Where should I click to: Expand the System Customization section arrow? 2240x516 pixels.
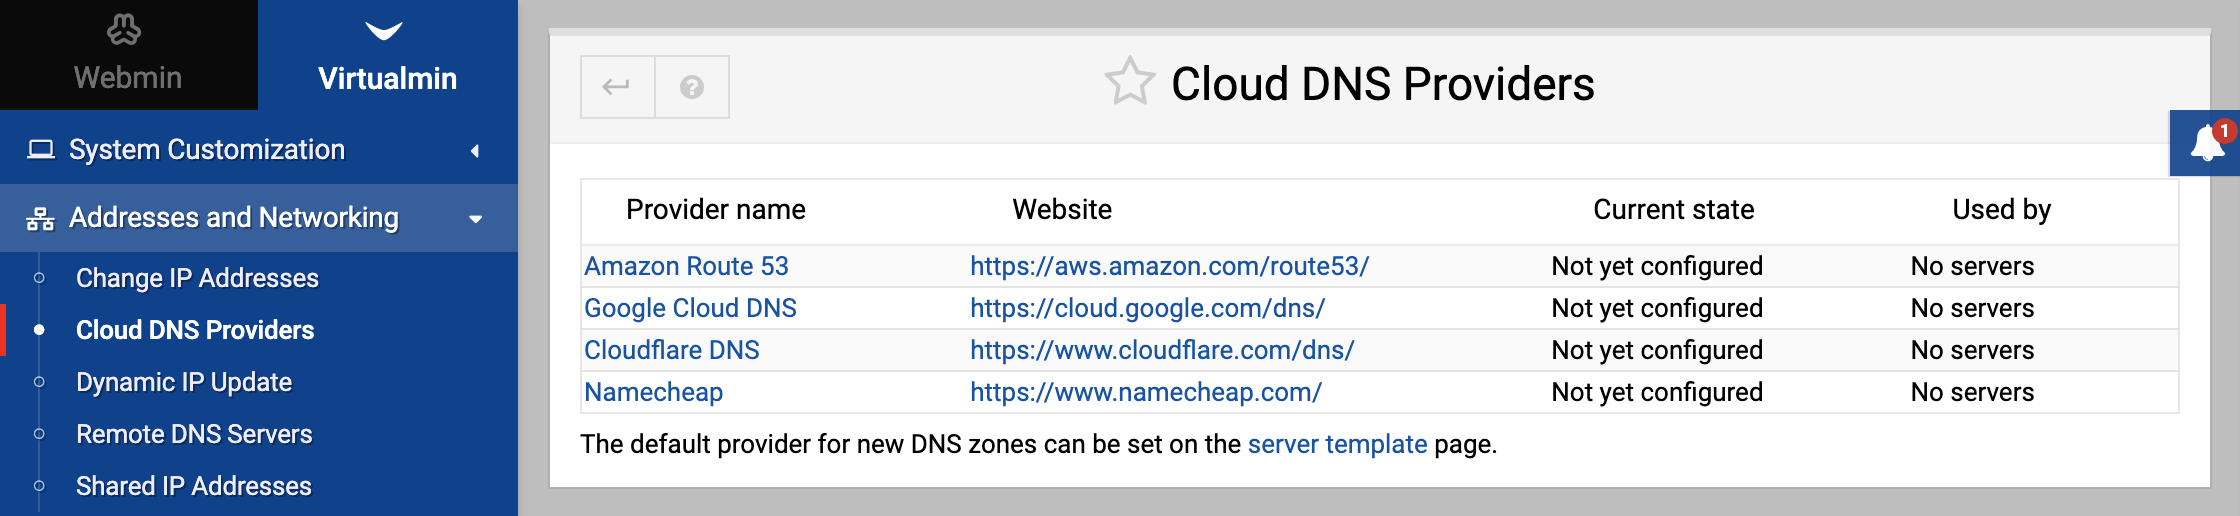click(475, 151)
